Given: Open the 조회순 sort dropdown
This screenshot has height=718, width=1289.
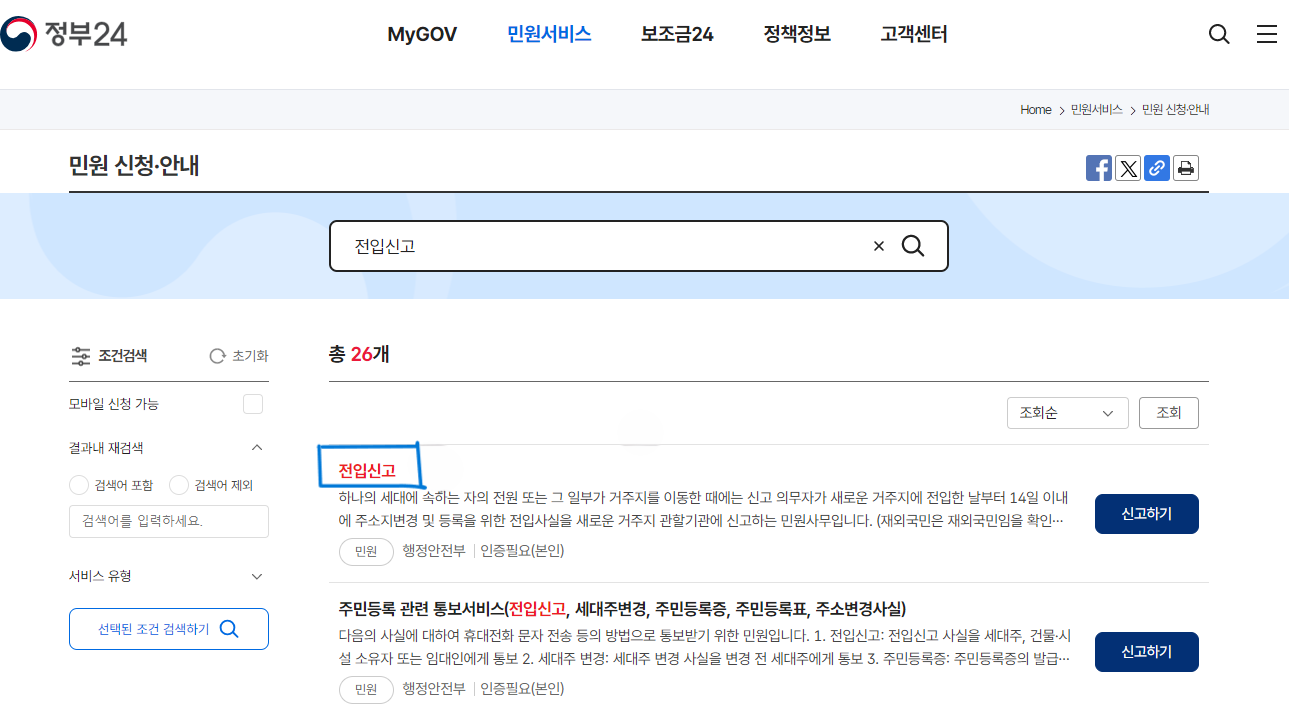Looking at the screenshot, I should [x=1067, y=413].
